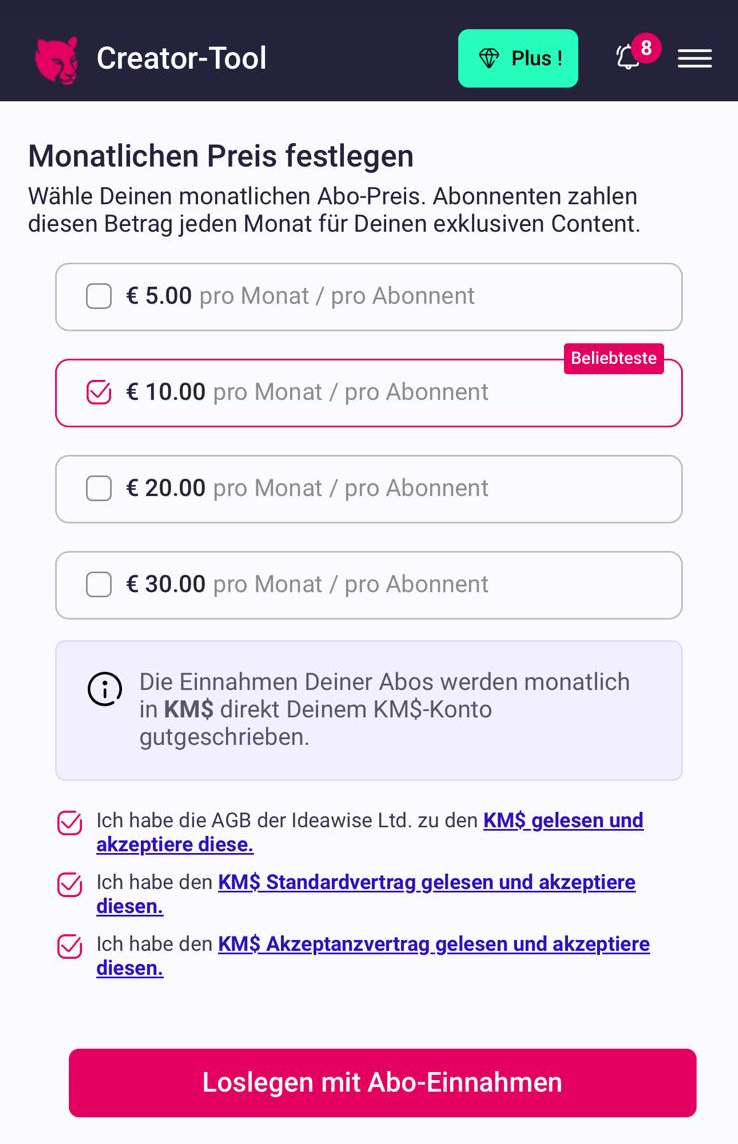Click the diamond icon in Plus button
The width and height of the screenshot is (738, 1144).
(x=489, y=58)
